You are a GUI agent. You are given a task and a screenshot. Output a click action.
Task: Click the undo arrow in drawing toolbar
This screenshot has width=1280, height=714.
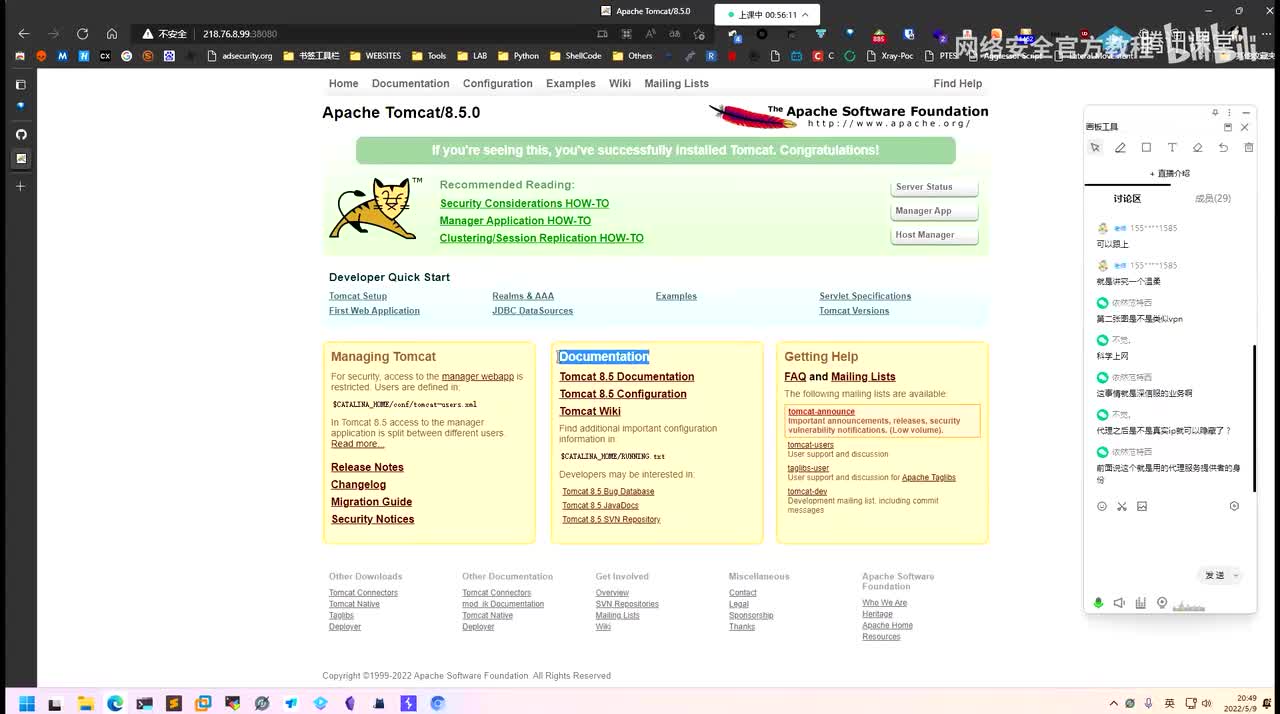pyautogui.click(x=1223, y=147)
